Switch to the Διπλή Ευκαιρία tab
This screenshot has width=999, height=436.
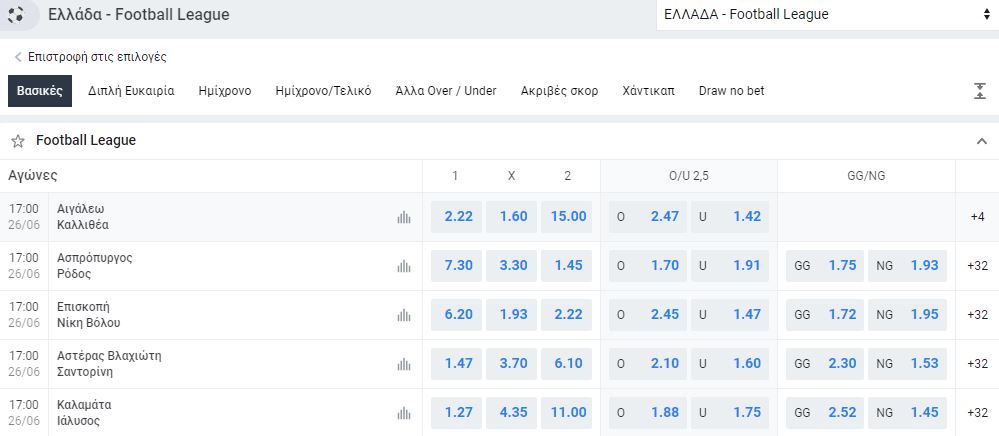coord(131,91)
